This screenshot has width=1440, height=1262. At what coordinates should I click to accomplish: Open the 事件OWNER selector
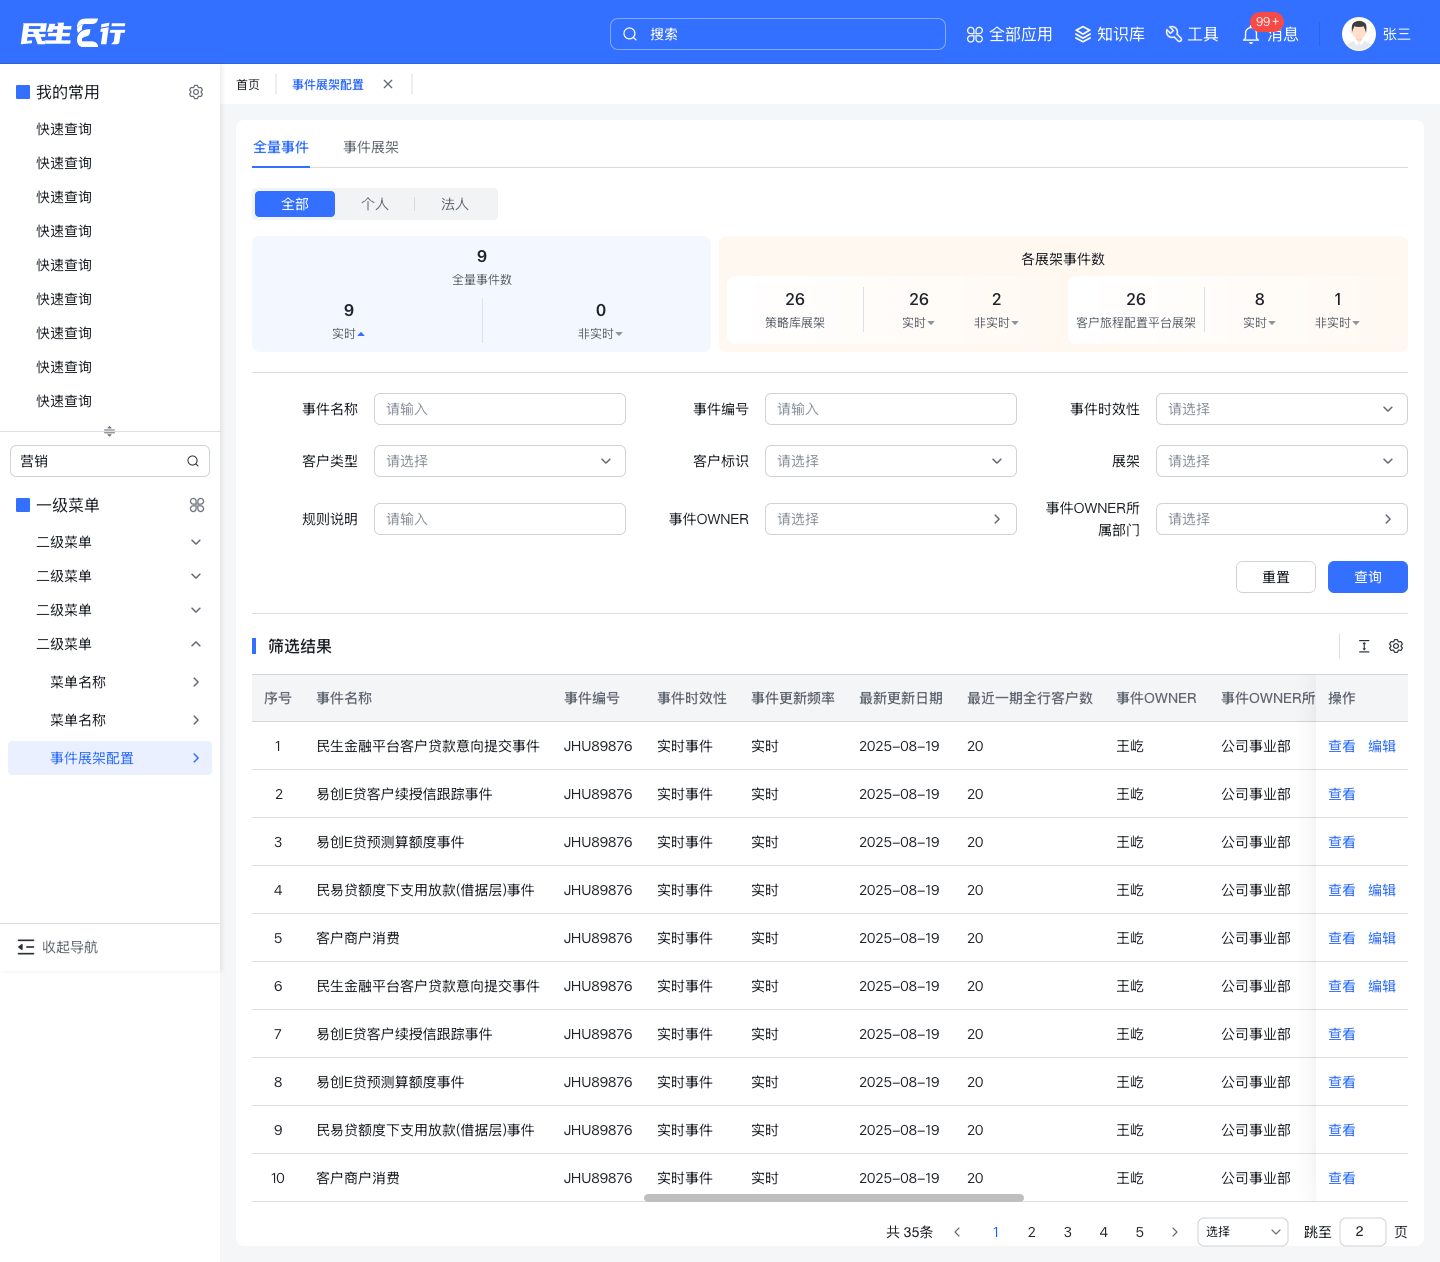(891, 519)
